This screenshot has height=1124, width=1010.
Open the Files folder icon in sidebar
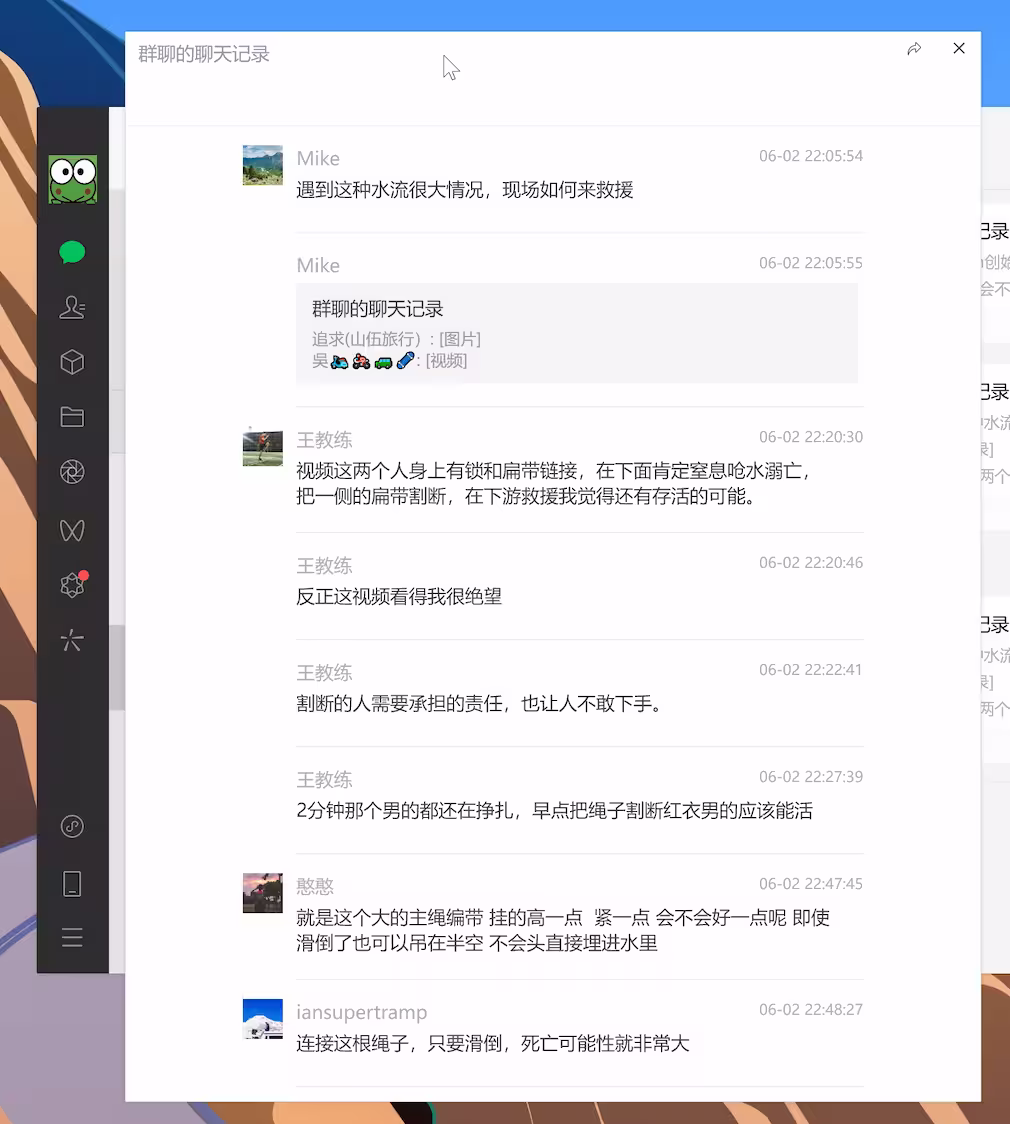coord(72,417)
